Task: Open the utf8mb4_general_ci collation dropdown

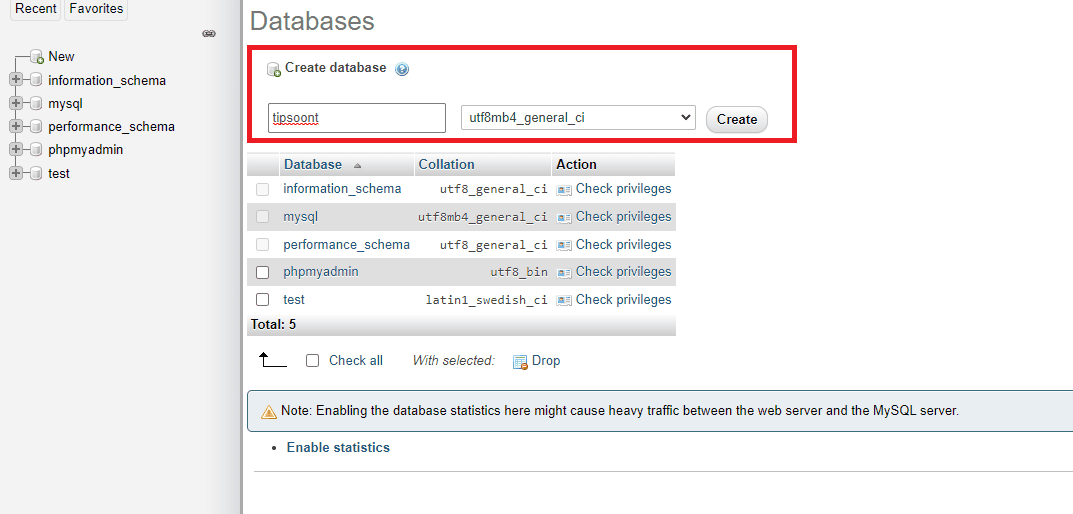Action: click(578, 118)
